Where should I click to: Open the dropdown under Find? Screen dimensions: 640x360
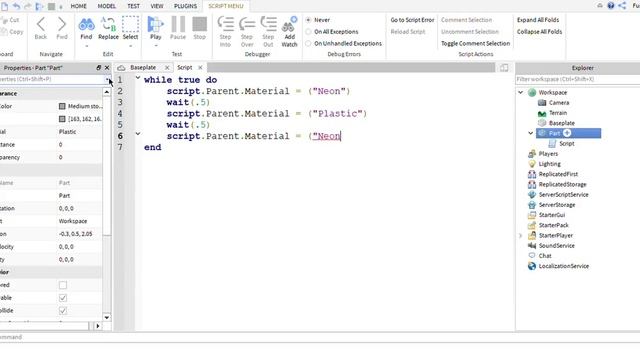coord(86,46)
